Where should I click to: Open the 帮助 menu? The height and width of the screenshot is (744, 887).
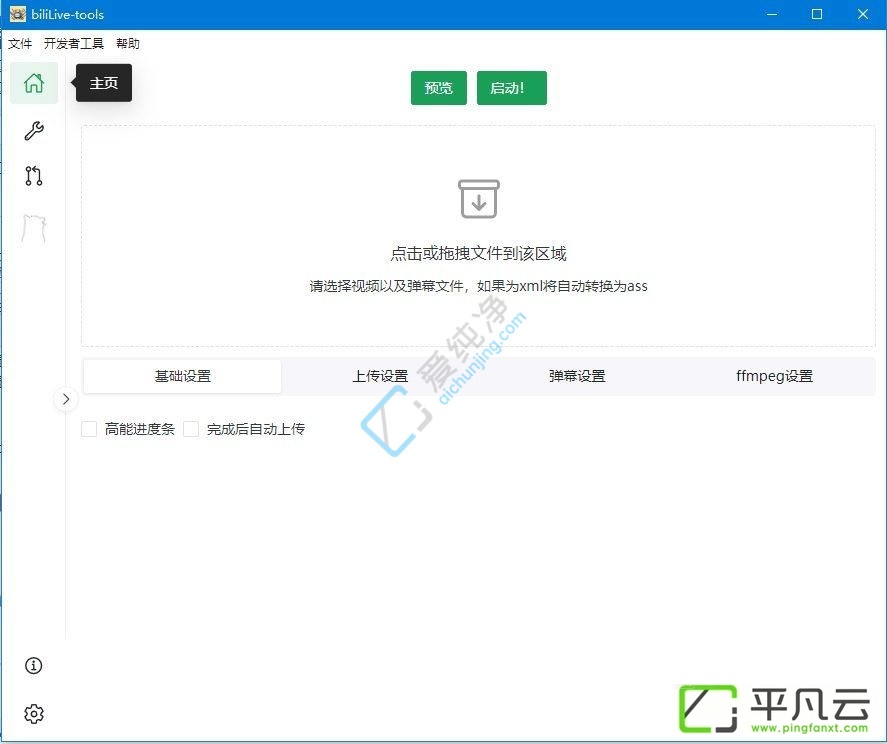(x=128, y=44)
